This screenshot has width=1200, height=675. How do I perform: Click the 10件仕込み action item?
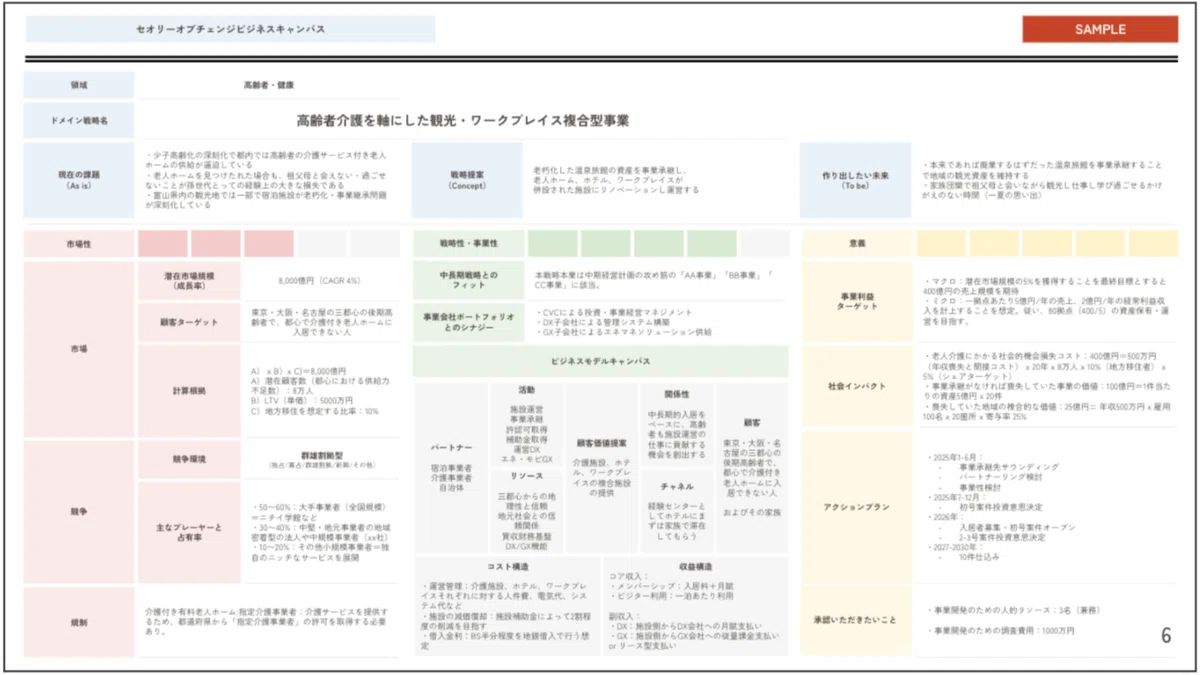[x=977, y=556]
